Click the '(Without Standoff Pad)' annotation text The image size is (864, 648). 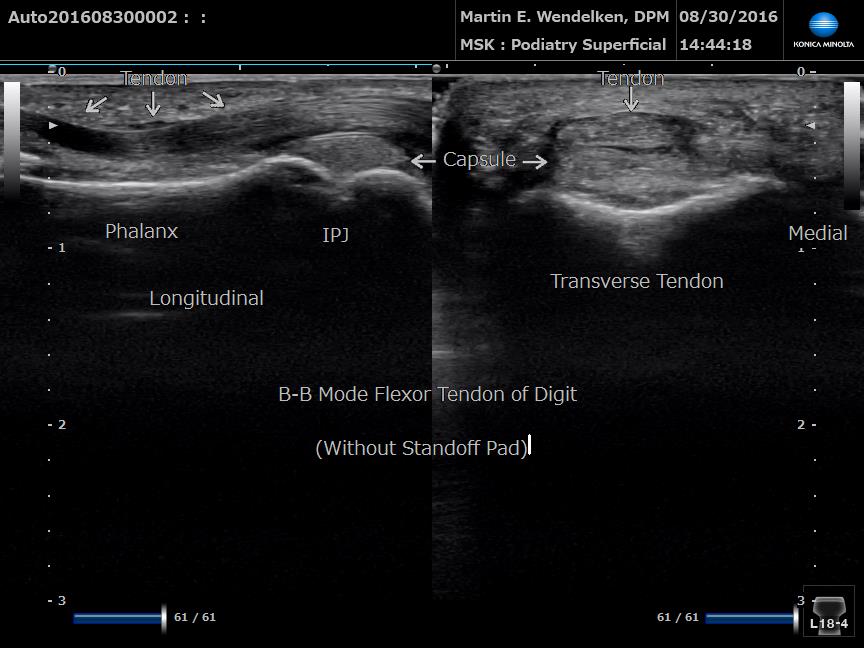(421, 448)
